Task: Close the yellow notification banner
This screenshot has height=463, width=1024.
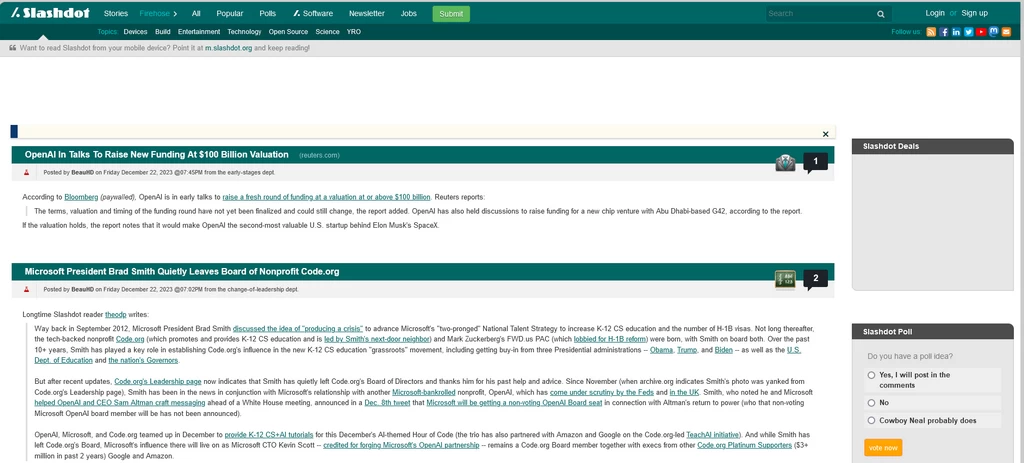Action: point(825,134)
